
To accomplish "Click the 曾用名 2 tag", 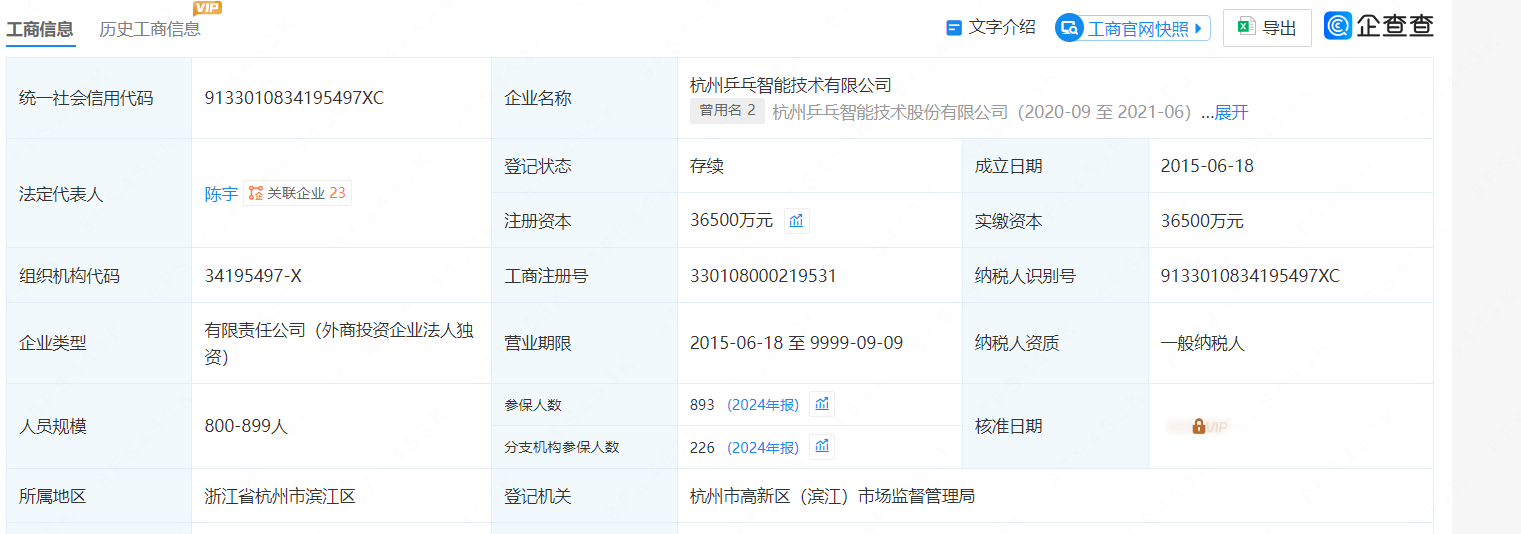I will [x=727, y=111].
